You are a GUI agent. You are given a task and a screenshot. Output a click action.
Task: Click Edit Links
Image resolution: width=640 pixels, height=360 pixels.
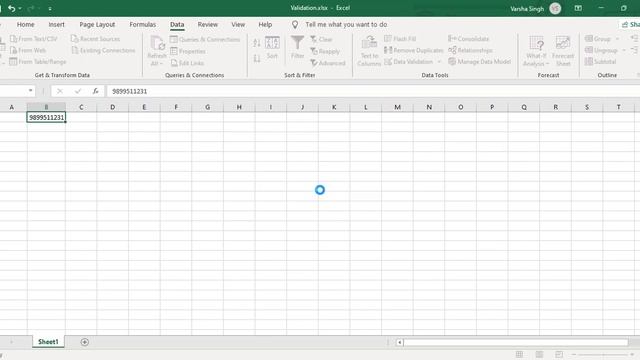point(187,63)
